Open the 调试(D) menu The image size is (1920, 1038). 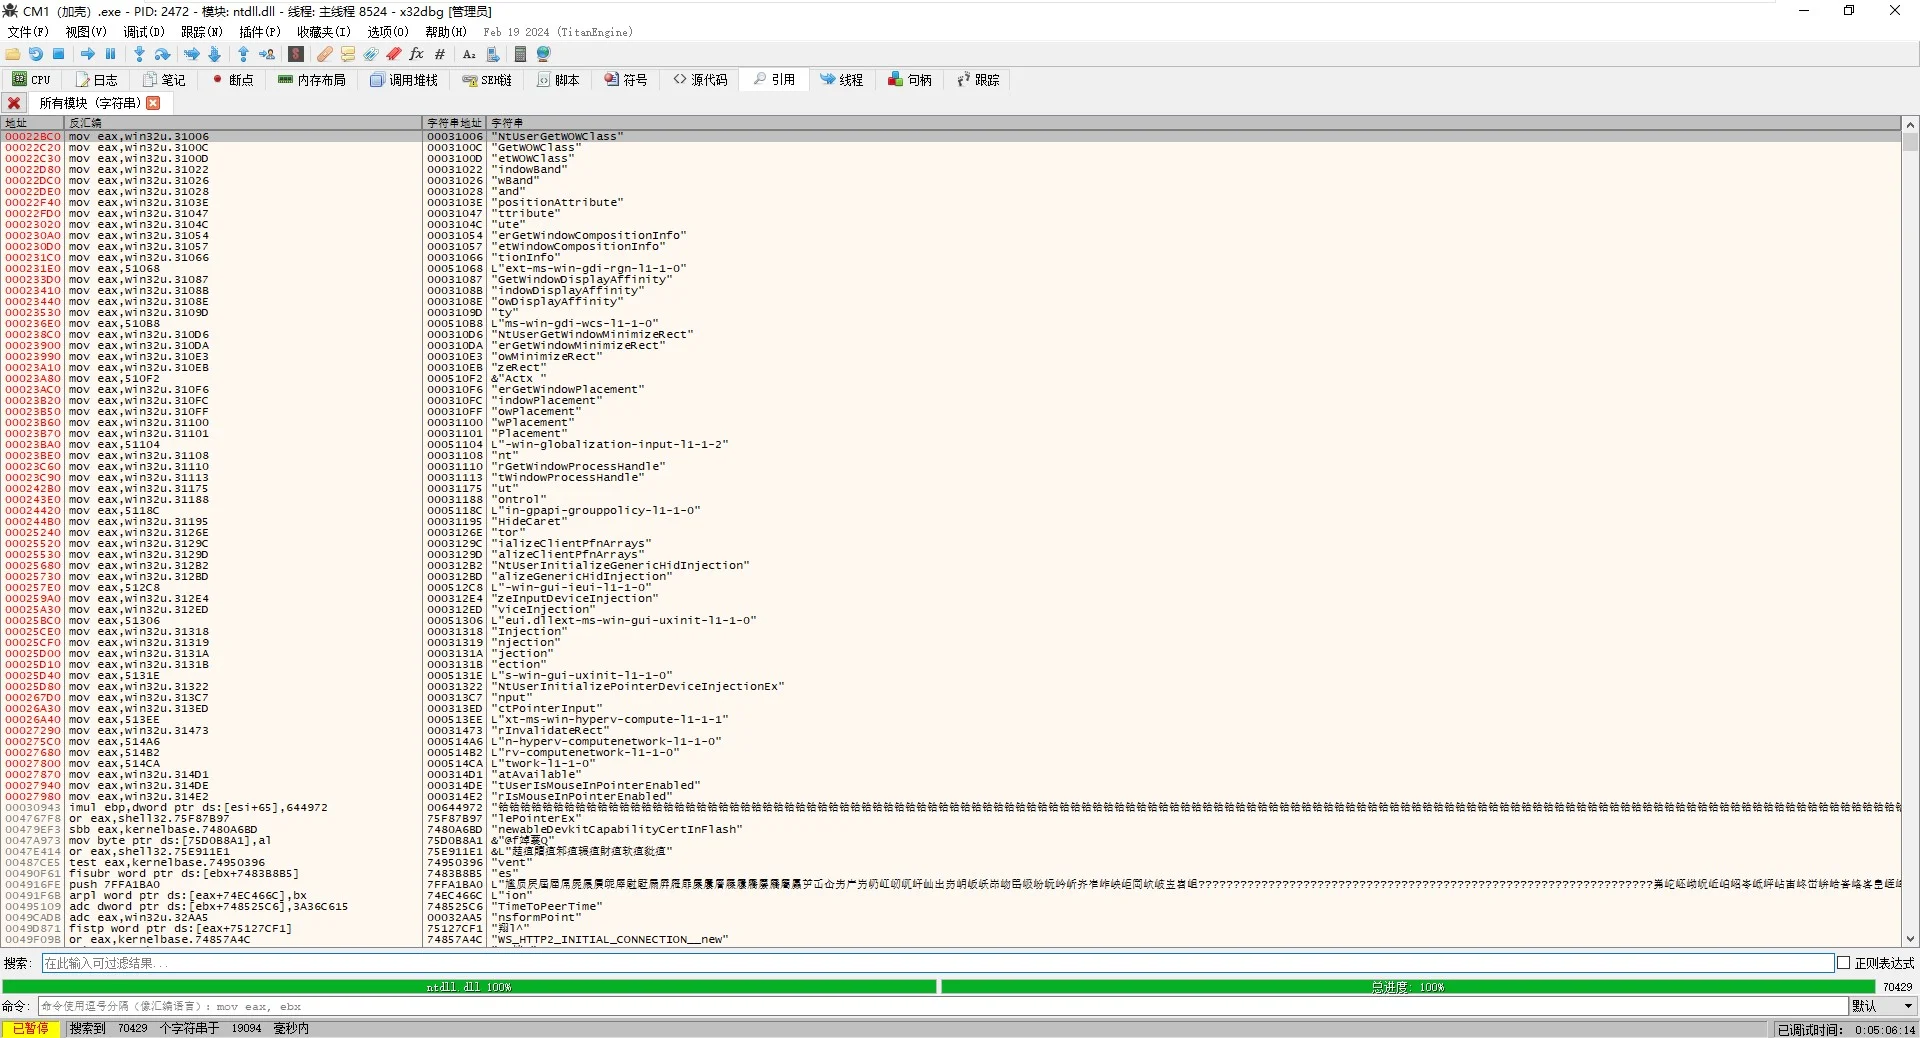[x=144, y=32]
